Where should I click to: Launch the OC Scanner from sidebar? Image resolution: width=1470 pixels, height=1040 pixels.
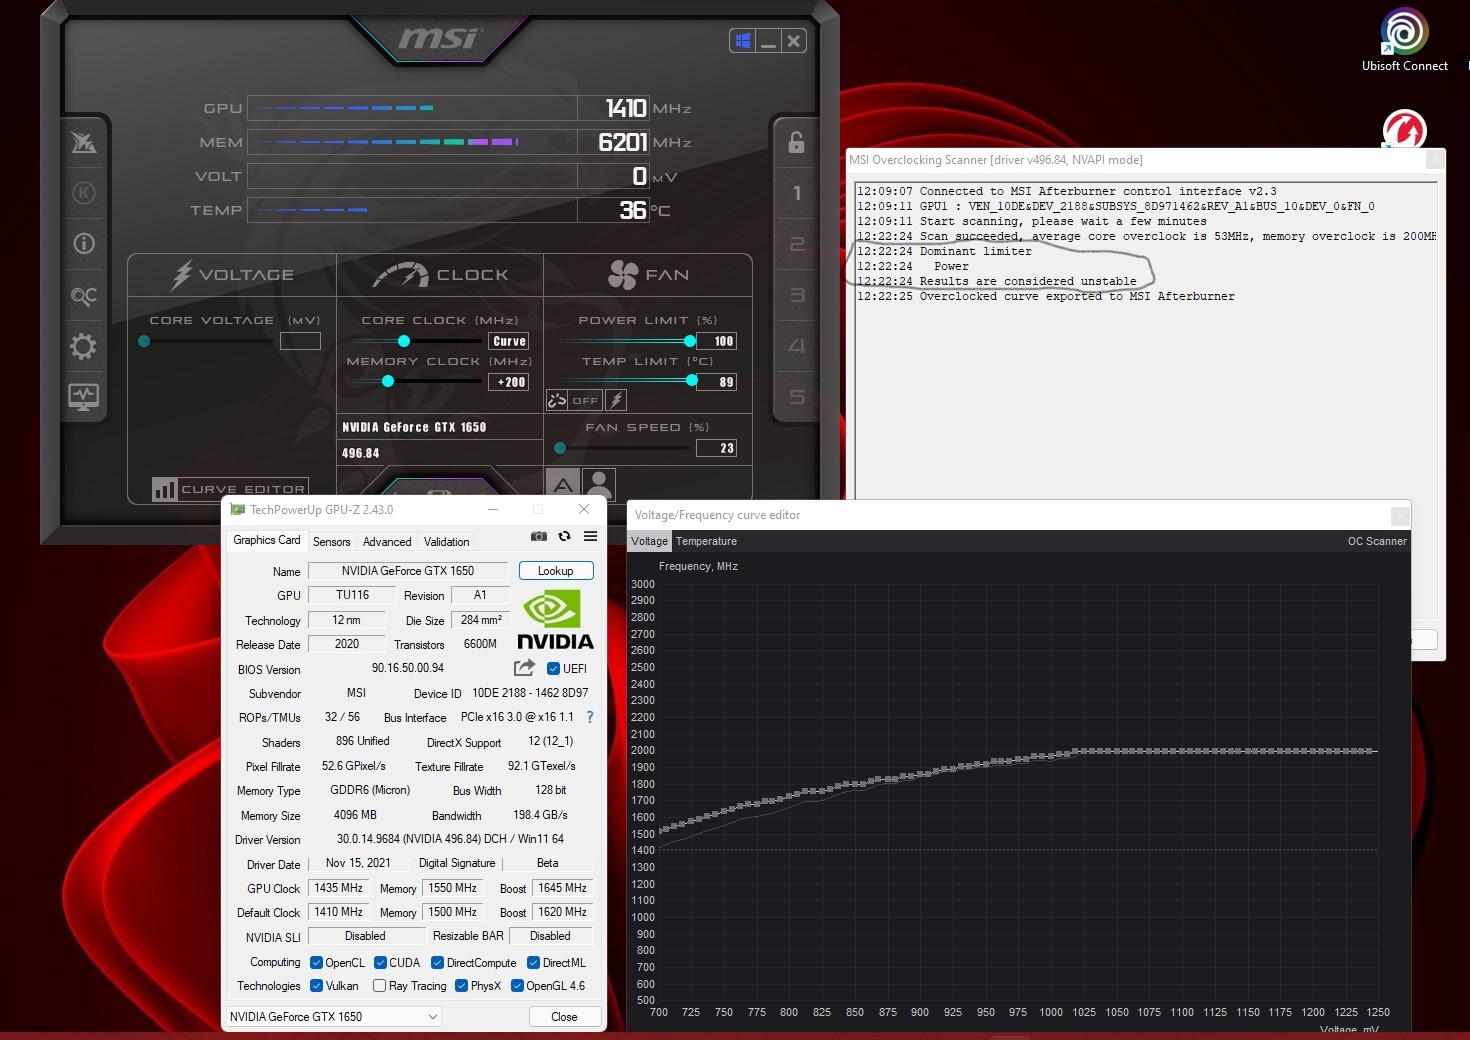tap(84, 295)
